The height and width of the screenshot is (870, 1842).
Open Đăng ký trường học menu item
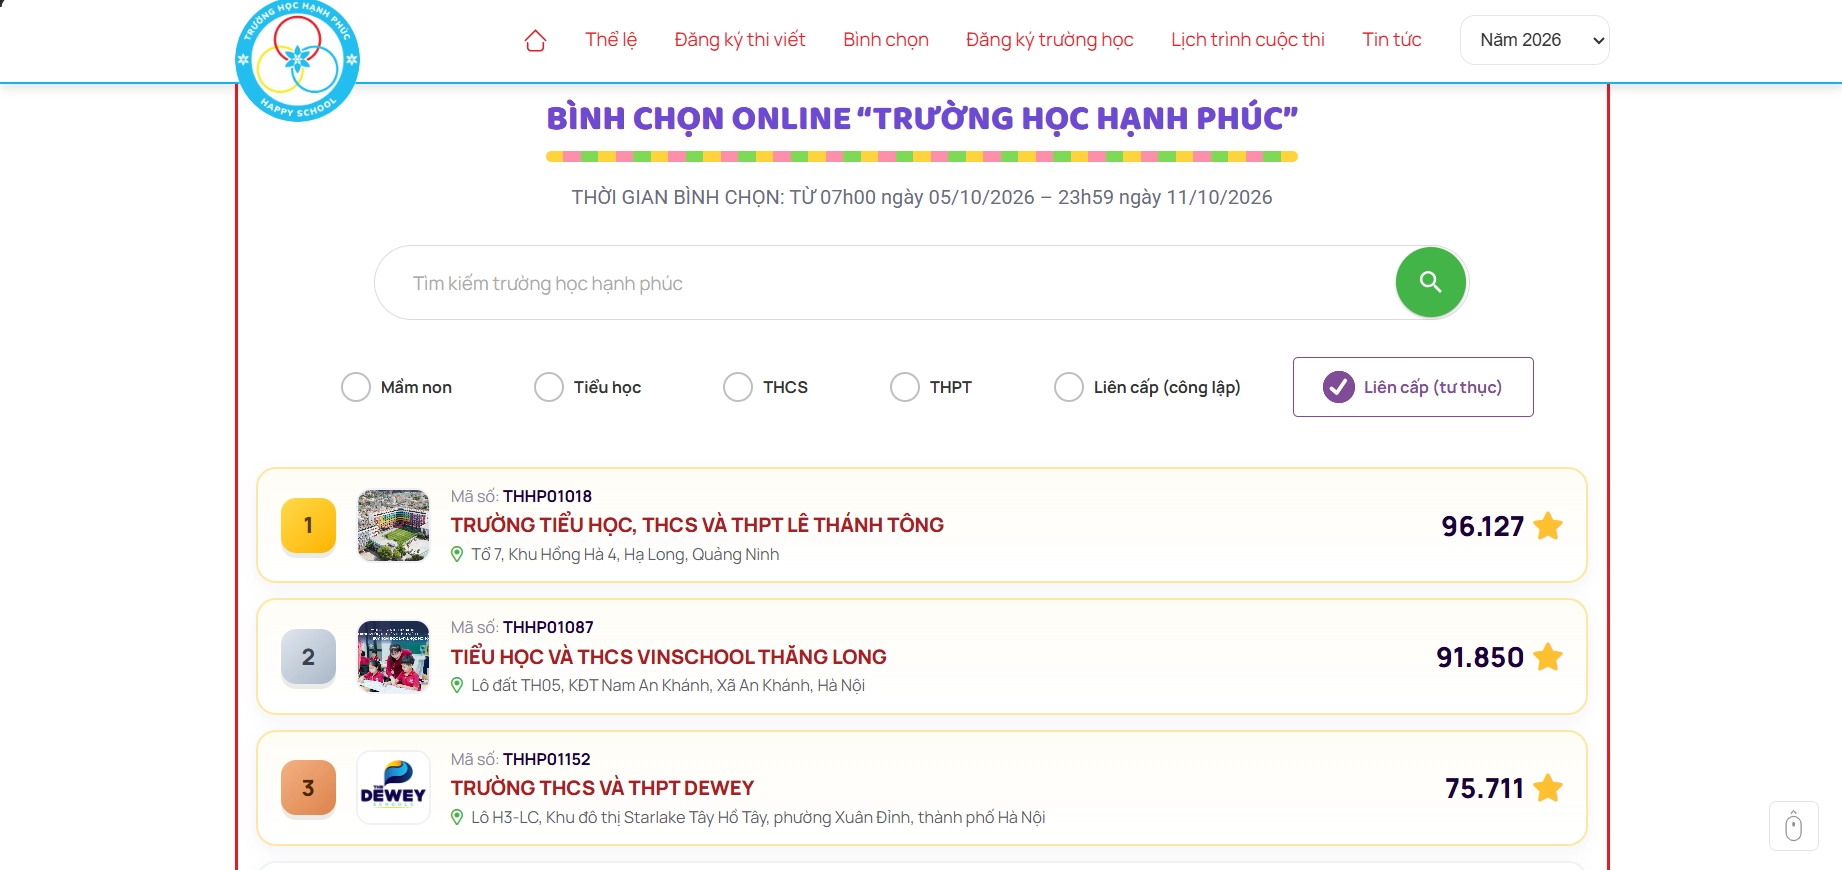[x=1050, y=40]
